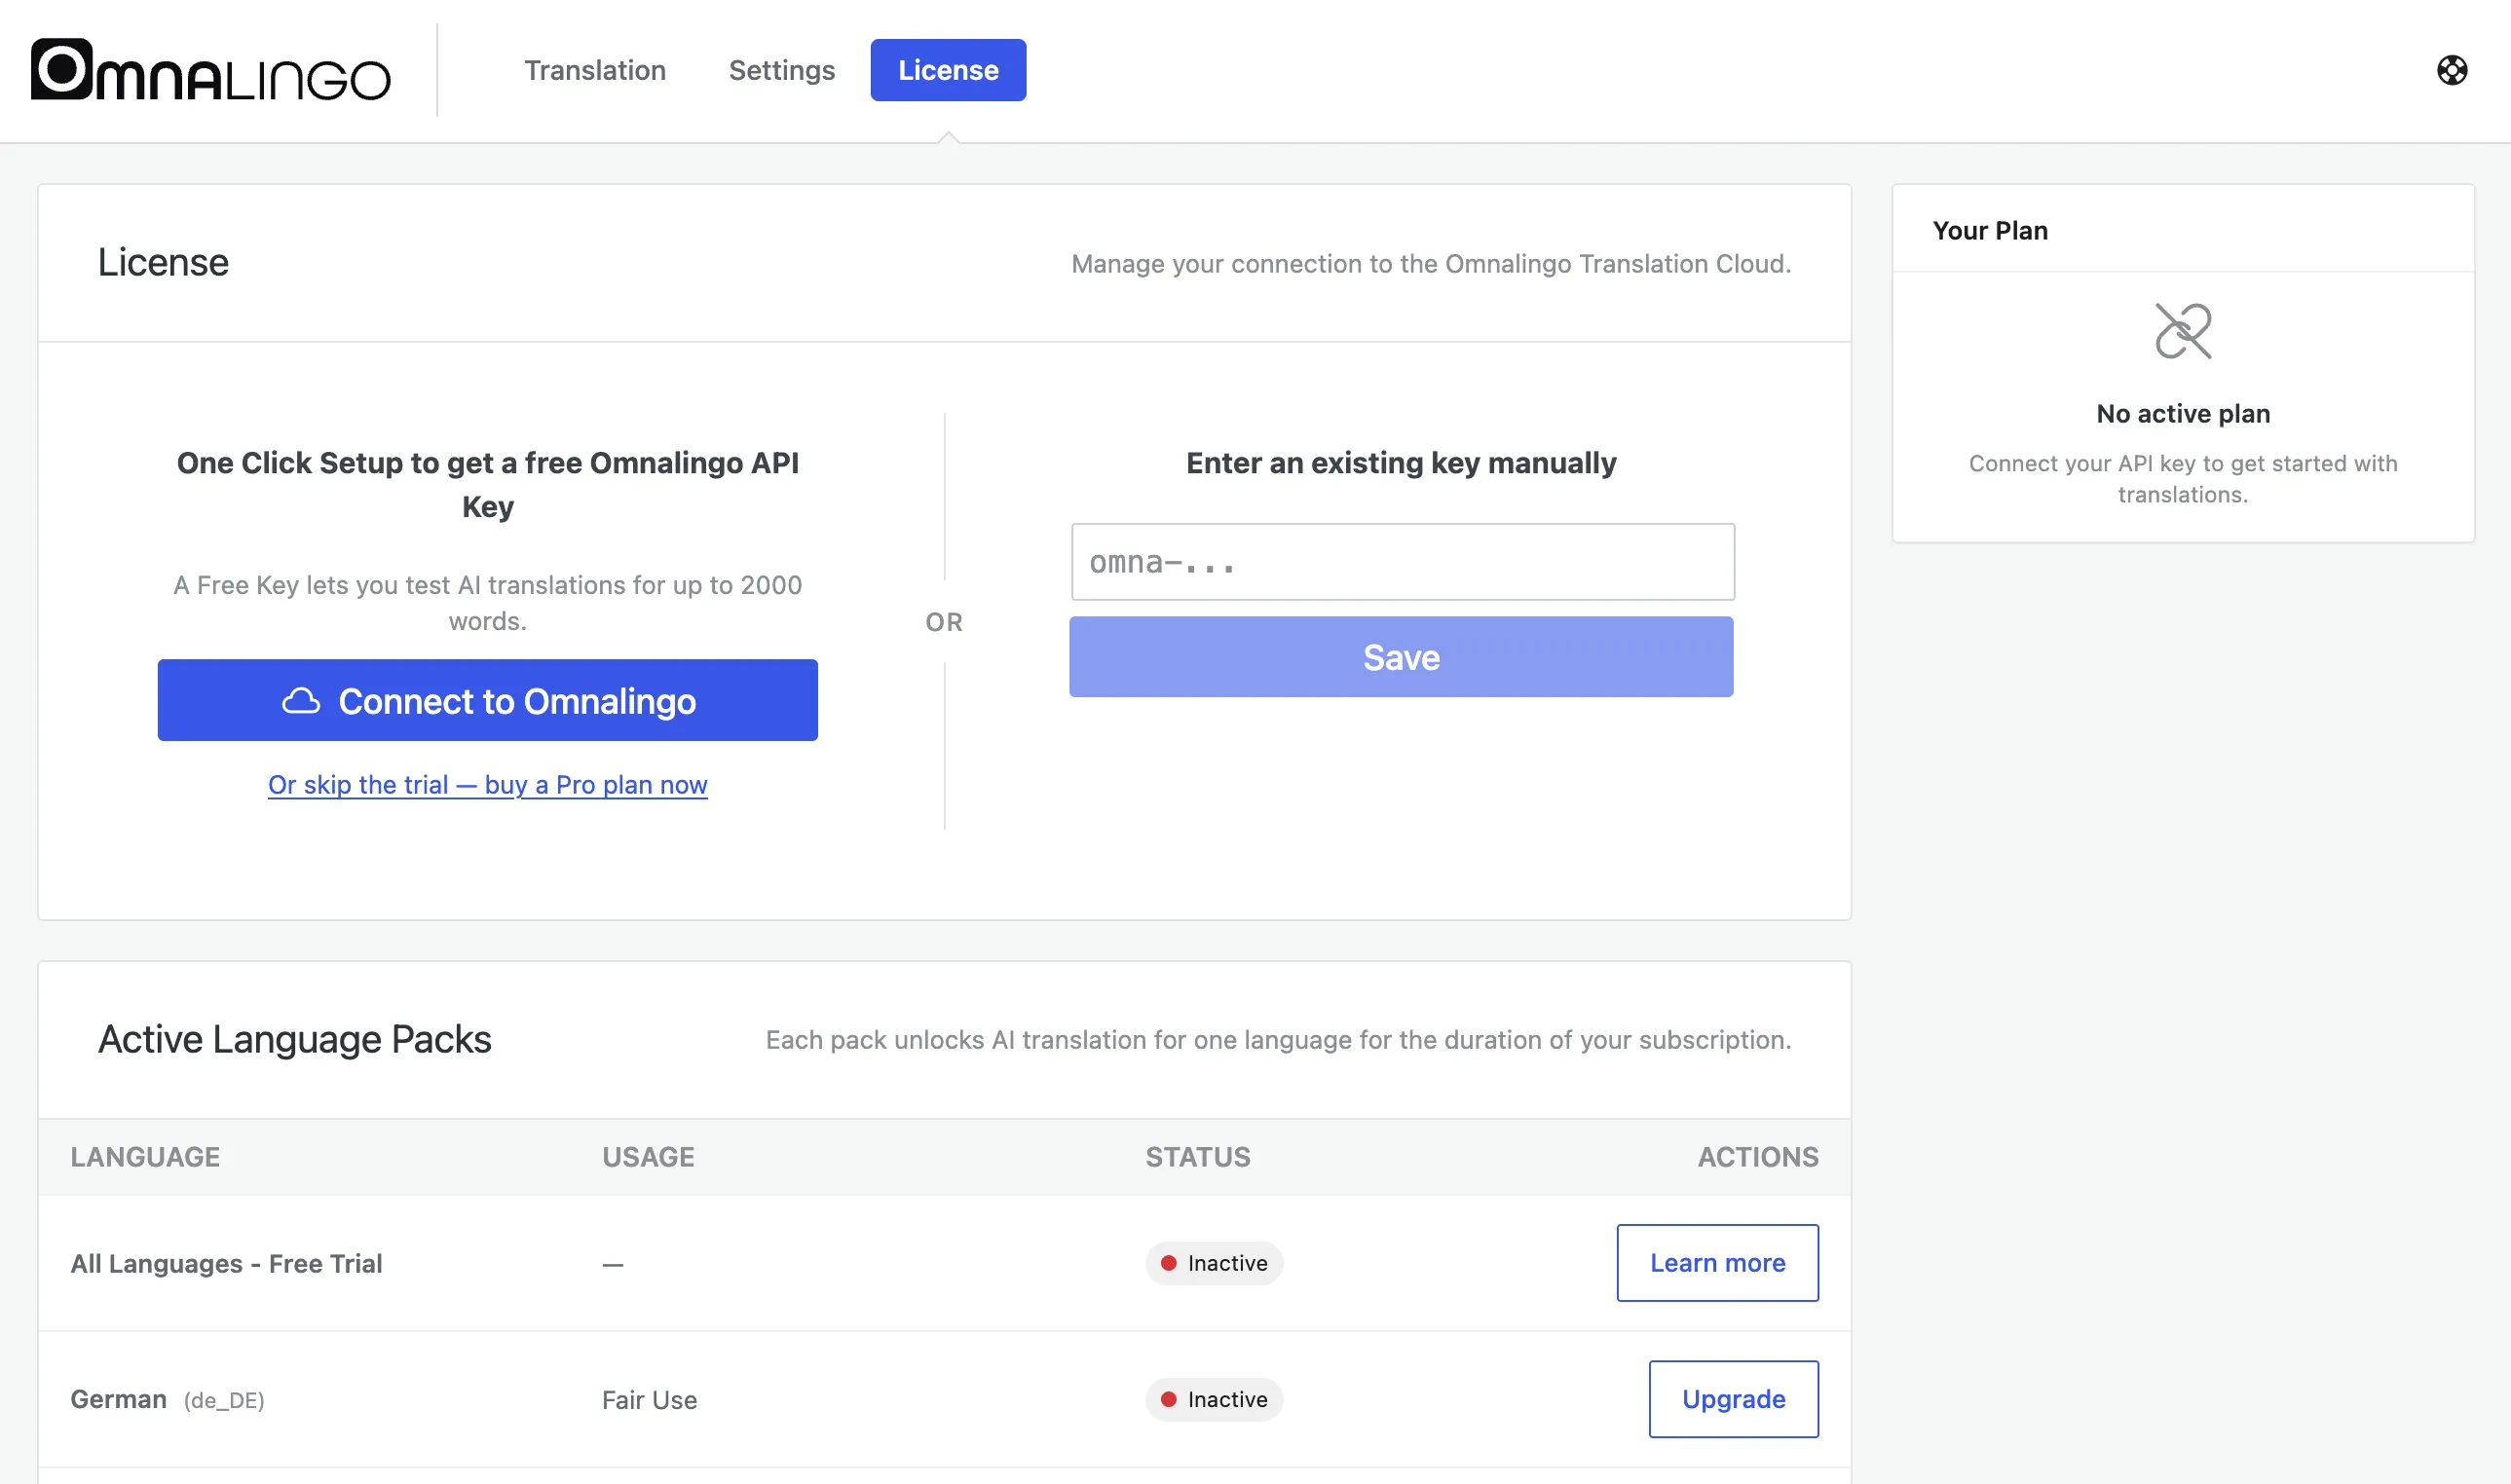Click the 'Fair Use' usage cell
The width and height of the screenshot is (2511, 1484).
click(649, 1399)
